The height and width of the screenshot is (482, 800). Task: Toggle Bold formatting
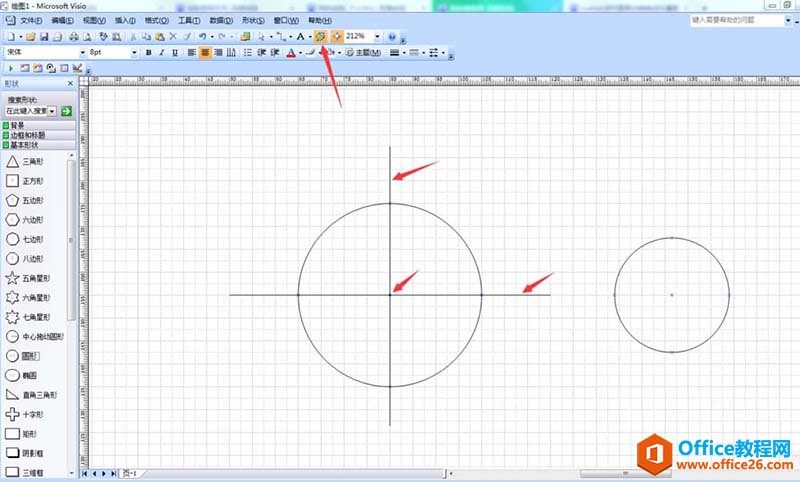pos(148,53)
